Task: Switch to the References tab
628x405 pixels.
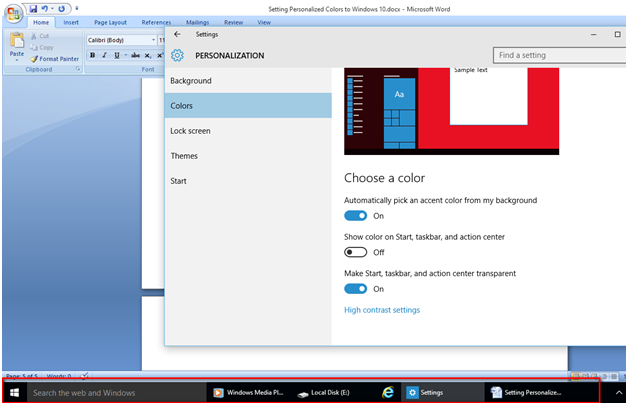Action: (x=156, y=22)
